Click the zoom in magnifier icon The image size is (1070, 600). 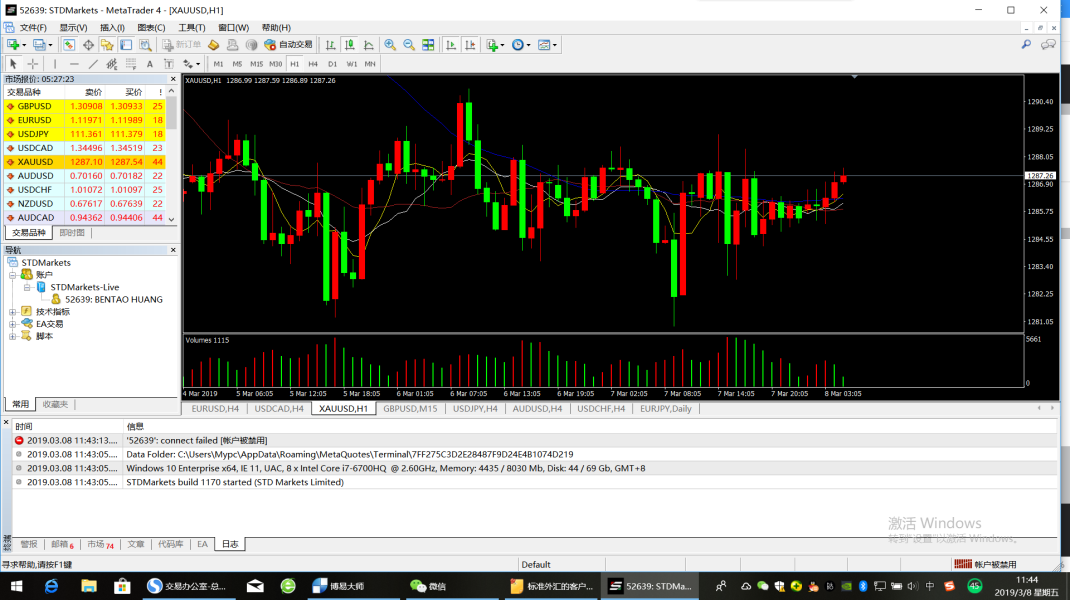click(x=390, y=45)
